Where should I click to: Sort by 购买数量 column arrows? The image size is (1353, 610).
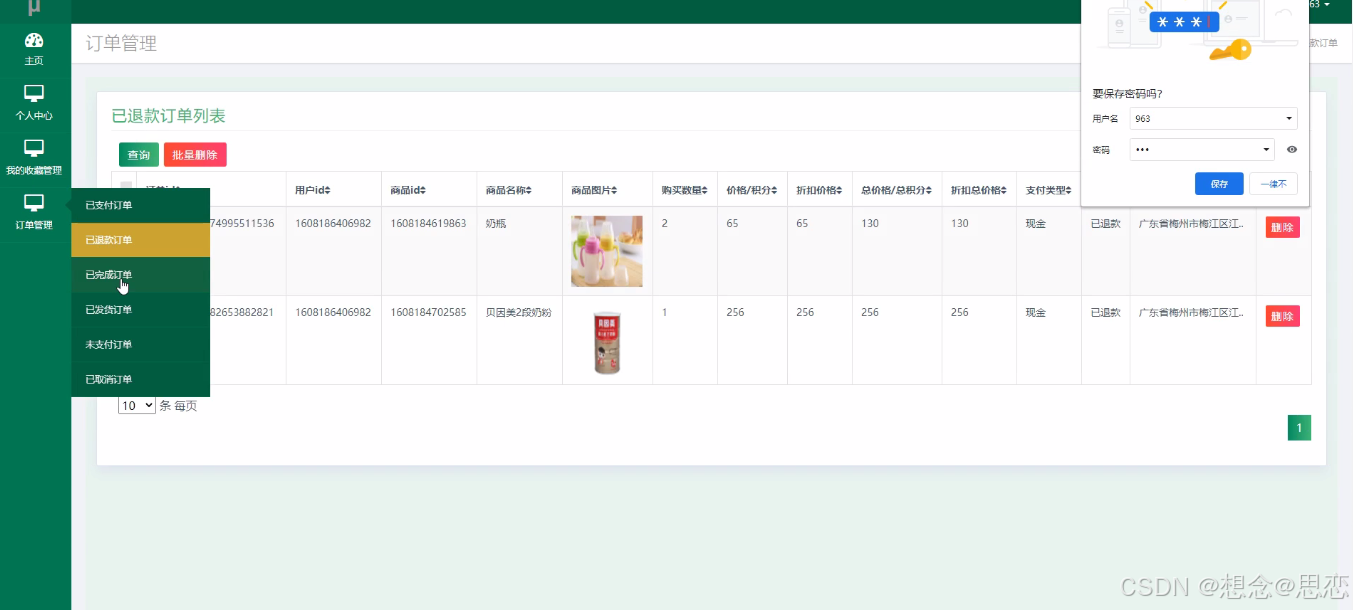[704, 190]
